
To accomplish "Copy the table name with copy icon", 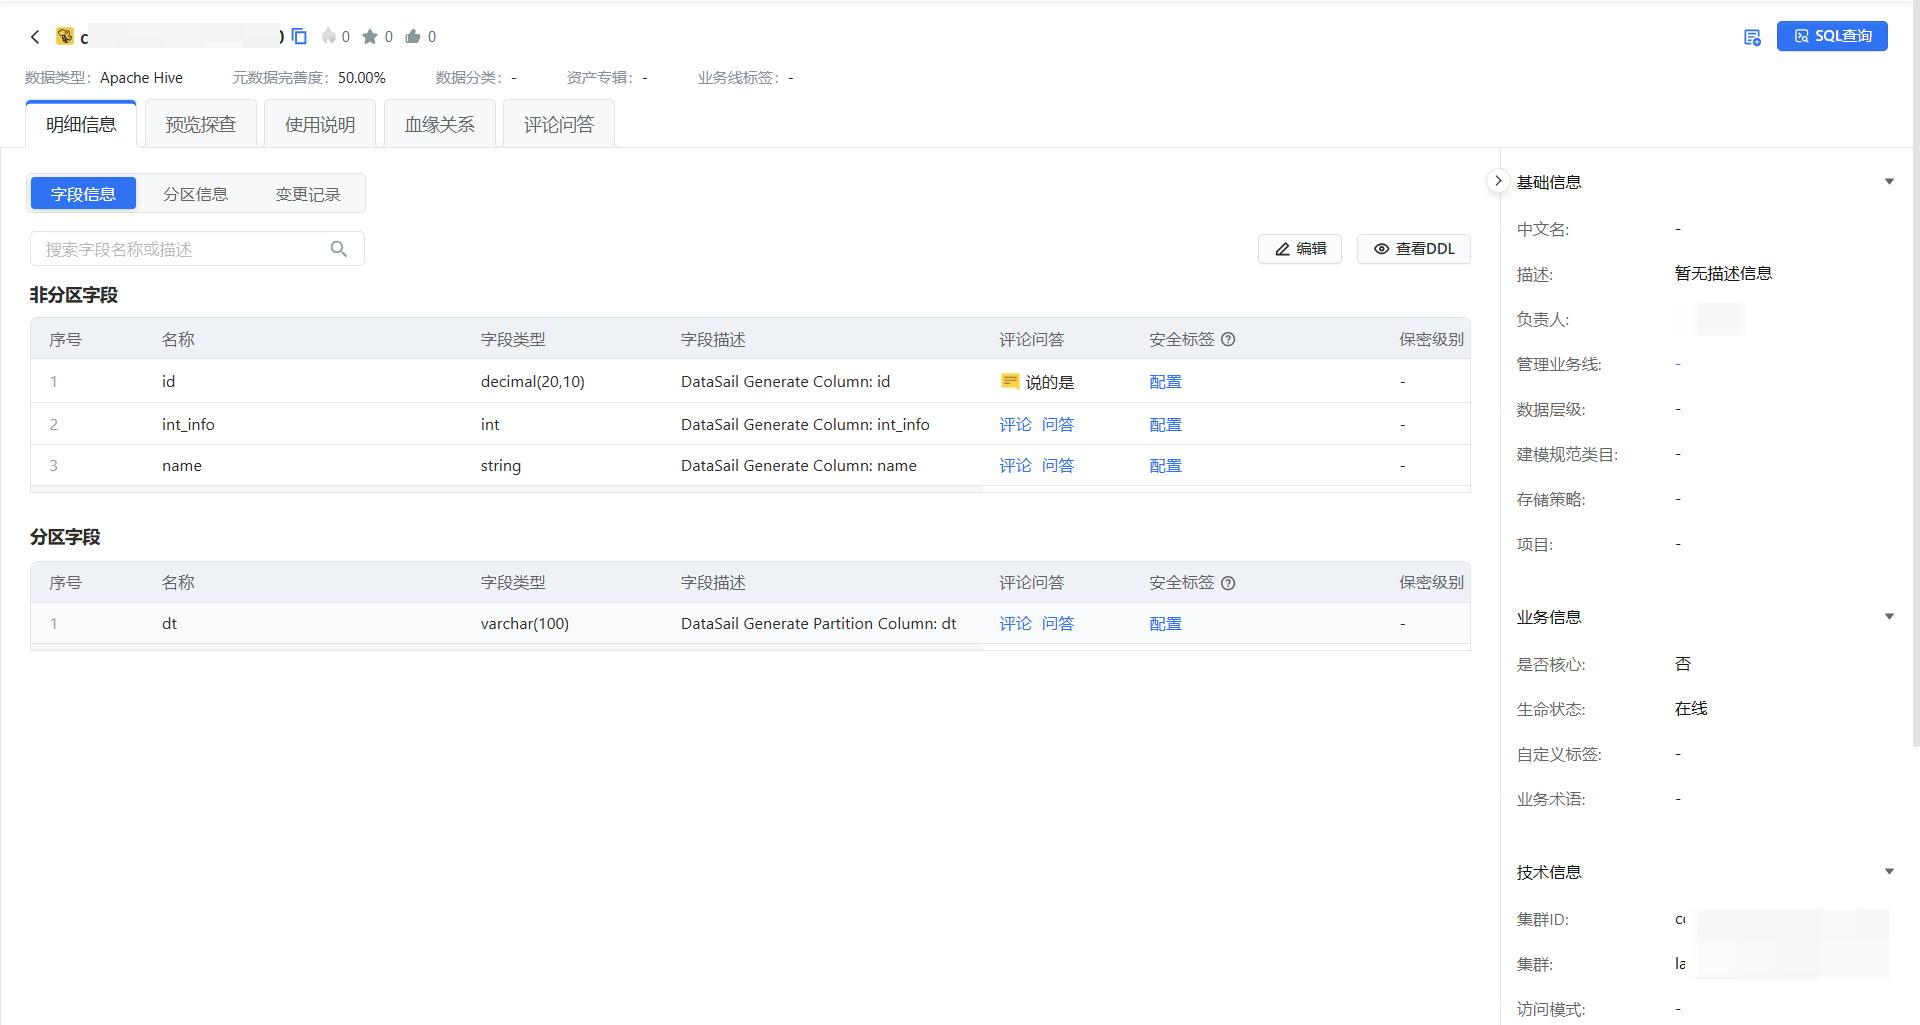I will (x=299, y=36).
